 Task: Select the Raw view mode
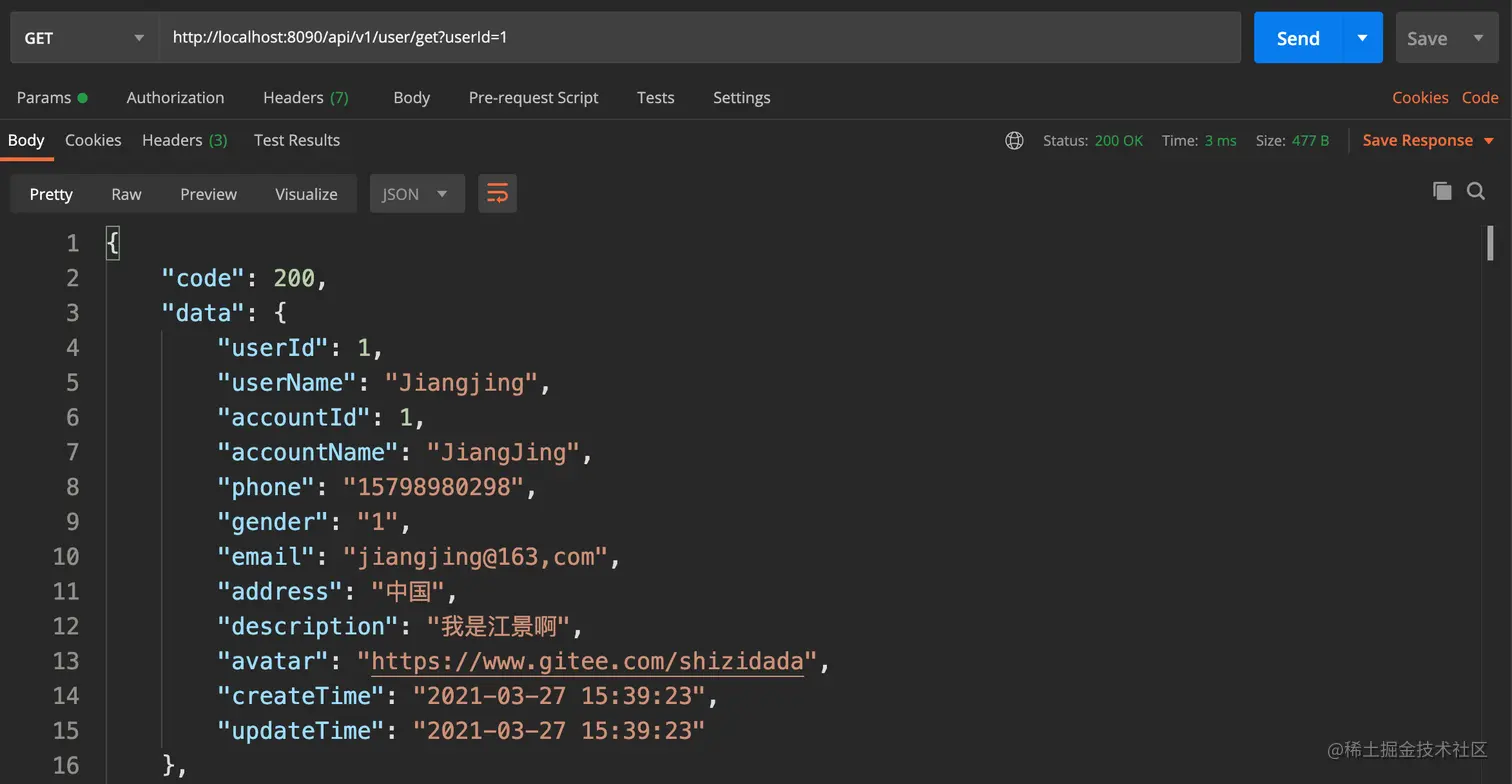click(x=126, y=194)
